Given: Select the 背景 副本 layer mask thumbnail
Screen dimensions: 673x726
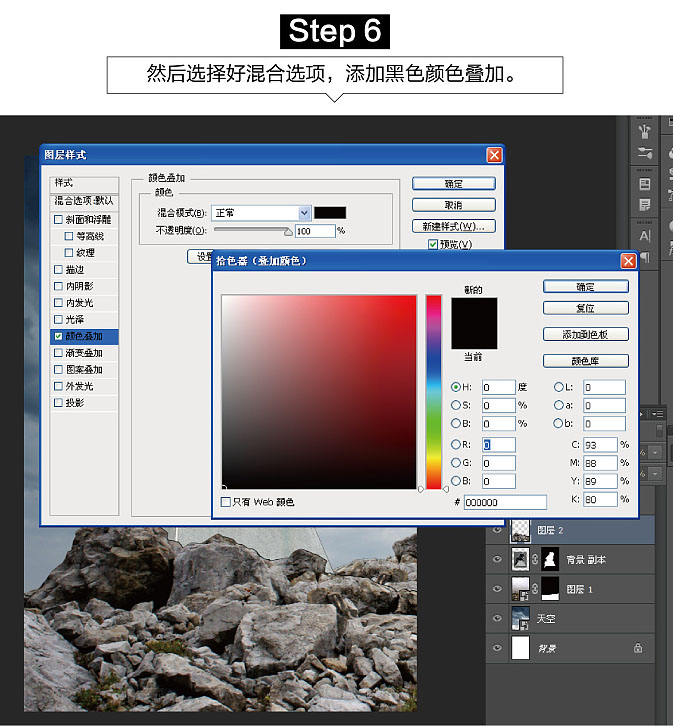Looking at the screenshot, I should pos(550,559).
